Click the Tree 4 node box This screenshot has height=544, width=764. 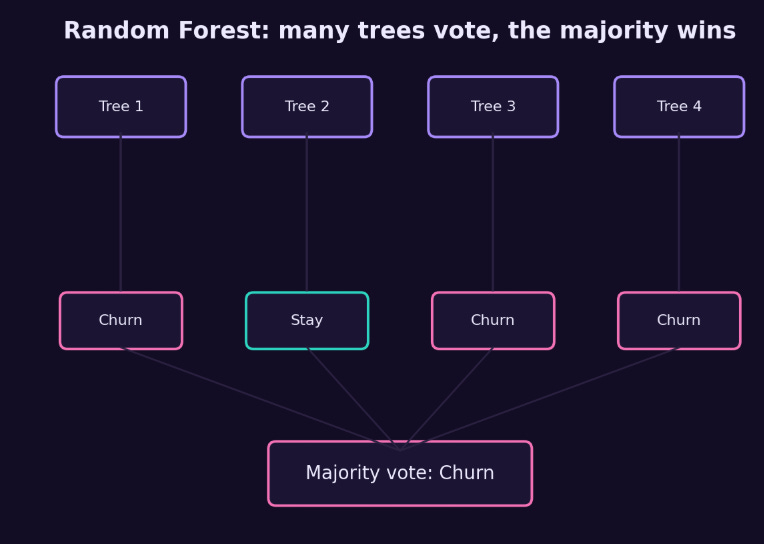coord(679,107)
